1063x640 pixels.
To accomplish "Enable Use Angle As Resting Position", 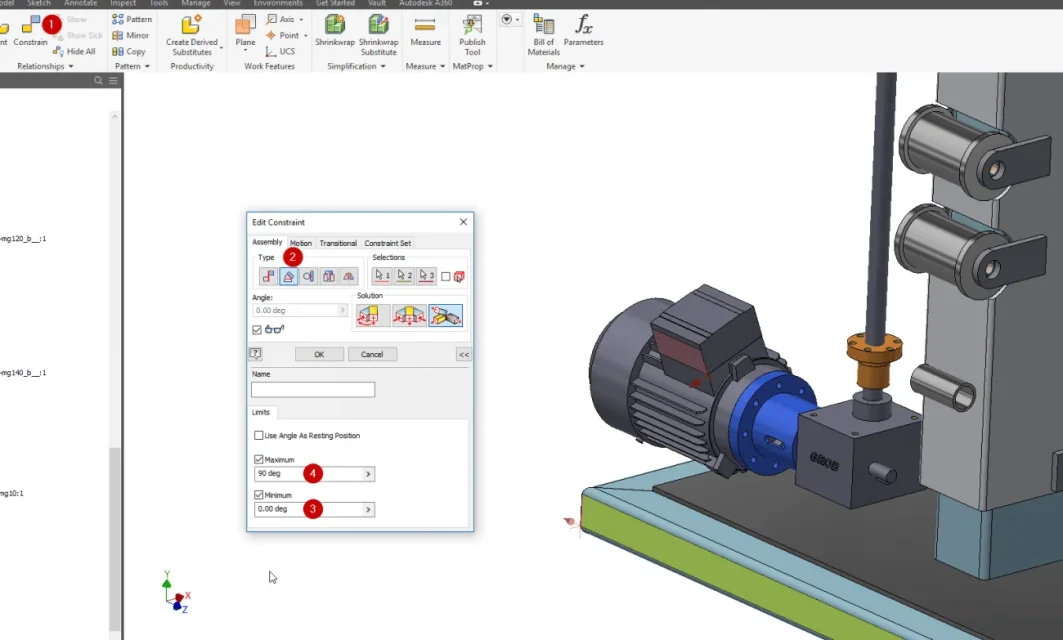I will click(x=258, y=435).
